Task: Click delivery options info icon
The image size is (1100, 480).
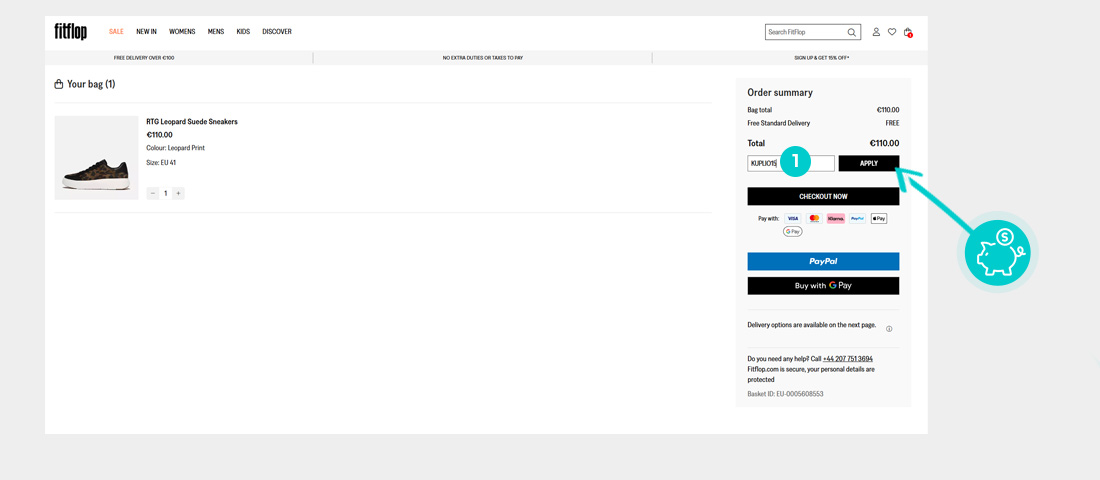Action: click(x=889, y=328)
